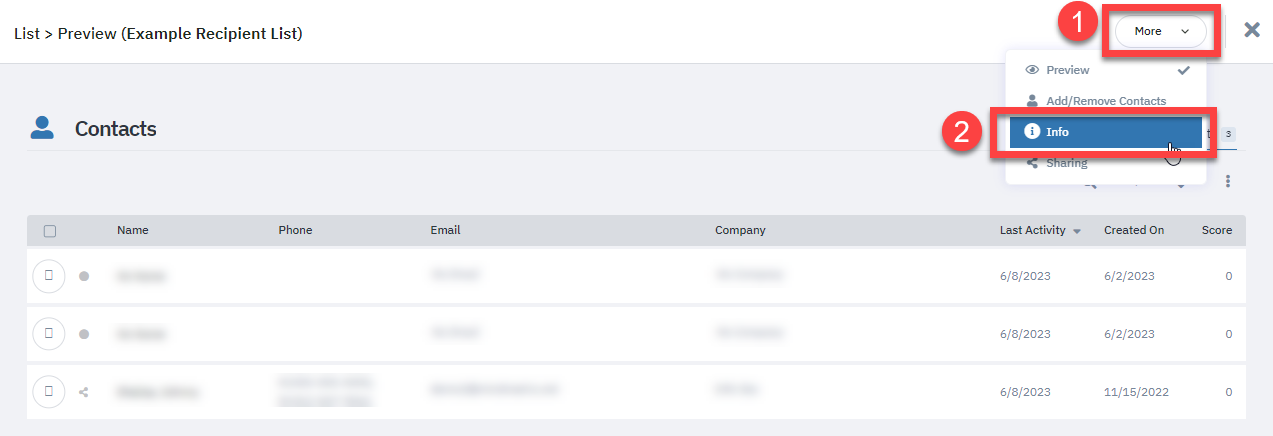Screen dimensions: 1273x436
Task: Open the vertical three-dot options menu
Action: click(x=1227, y=181)
